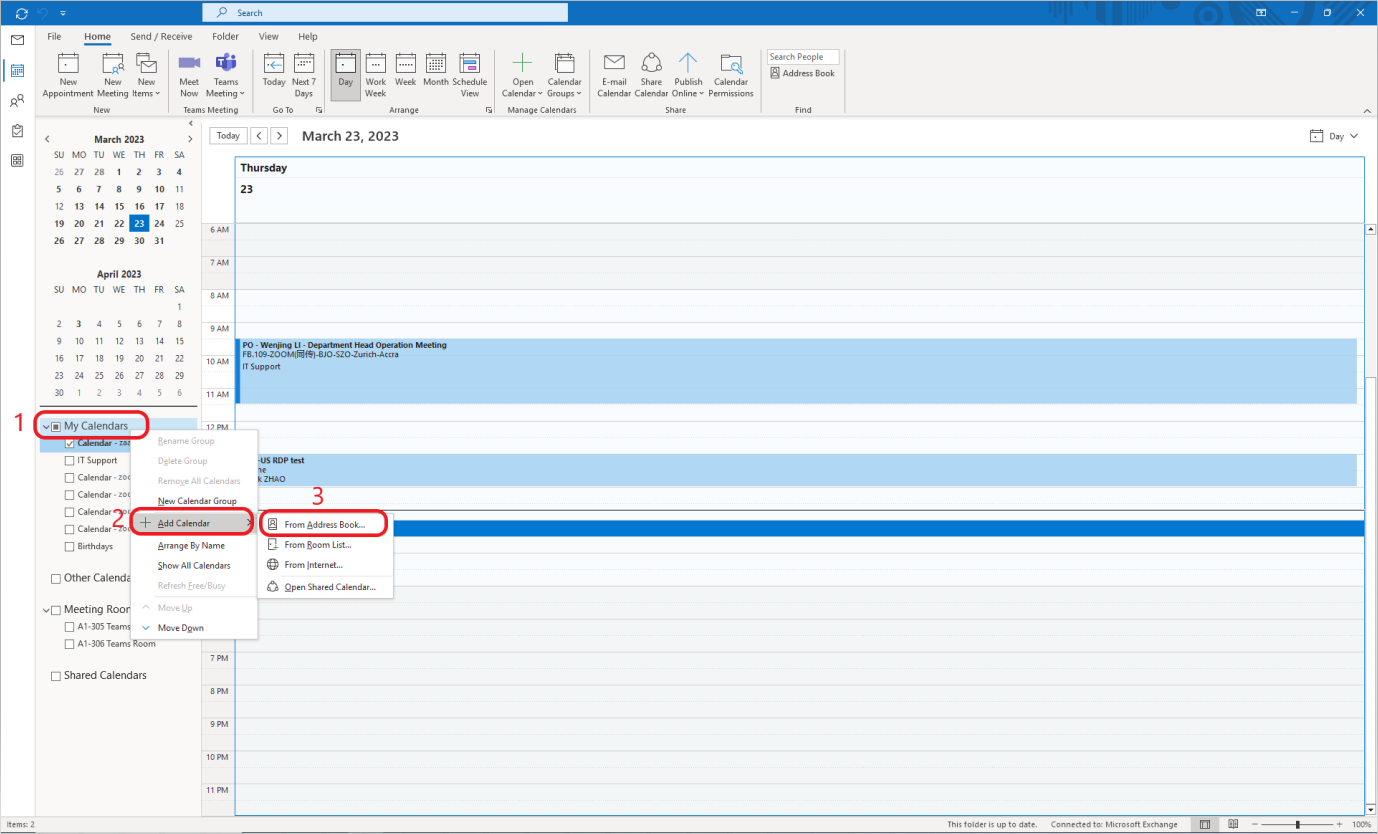Click the New Appointment ribbon icon
This screenshot has height=834, width=1378.
(x=68, y=74)
